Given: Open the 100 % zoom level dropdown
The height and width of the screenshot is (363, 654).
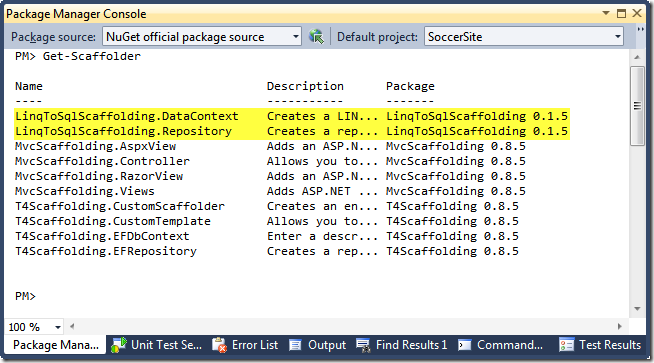Looking at the screenshot, I should tap(35, 327).
